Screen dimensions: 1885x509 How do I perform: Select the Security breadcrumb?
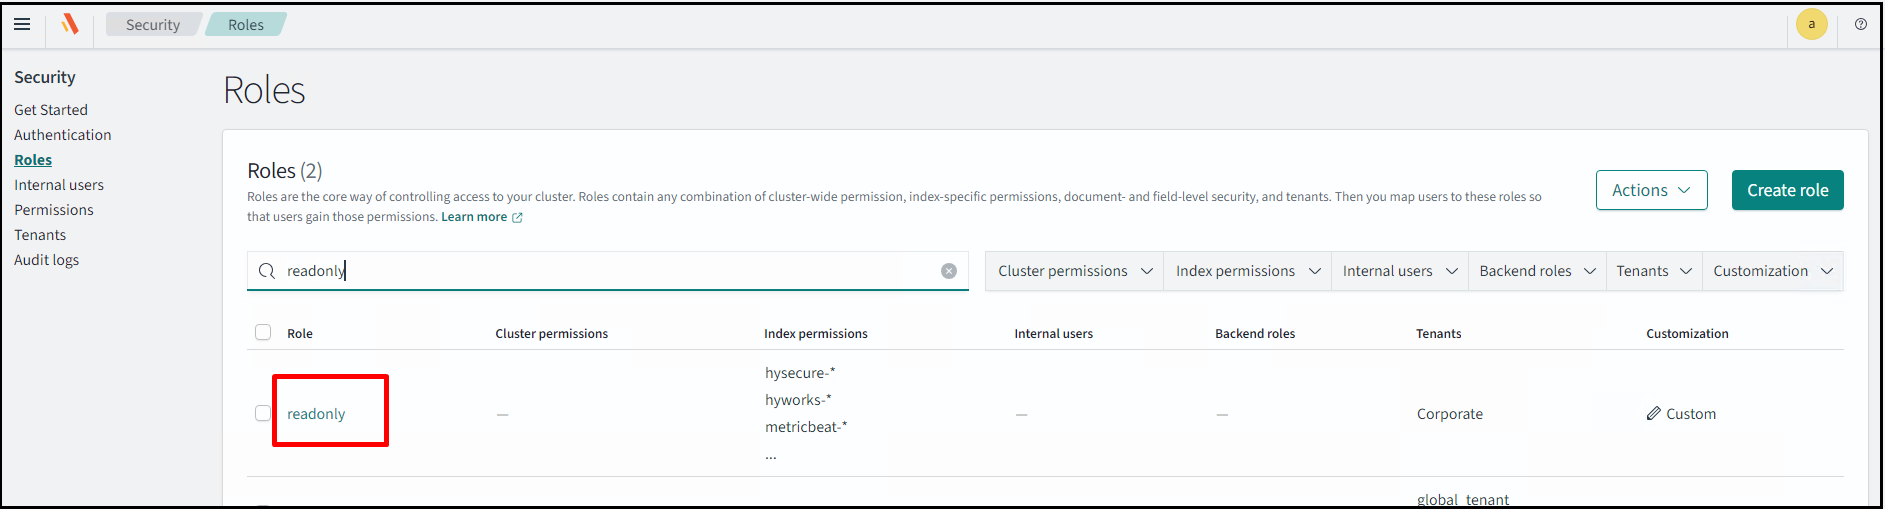tap(153, 25)
